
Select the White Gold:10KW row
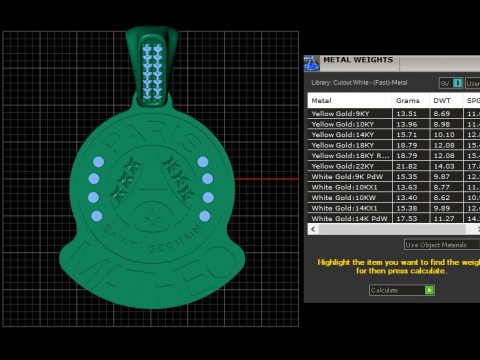(x=394, y=198)
